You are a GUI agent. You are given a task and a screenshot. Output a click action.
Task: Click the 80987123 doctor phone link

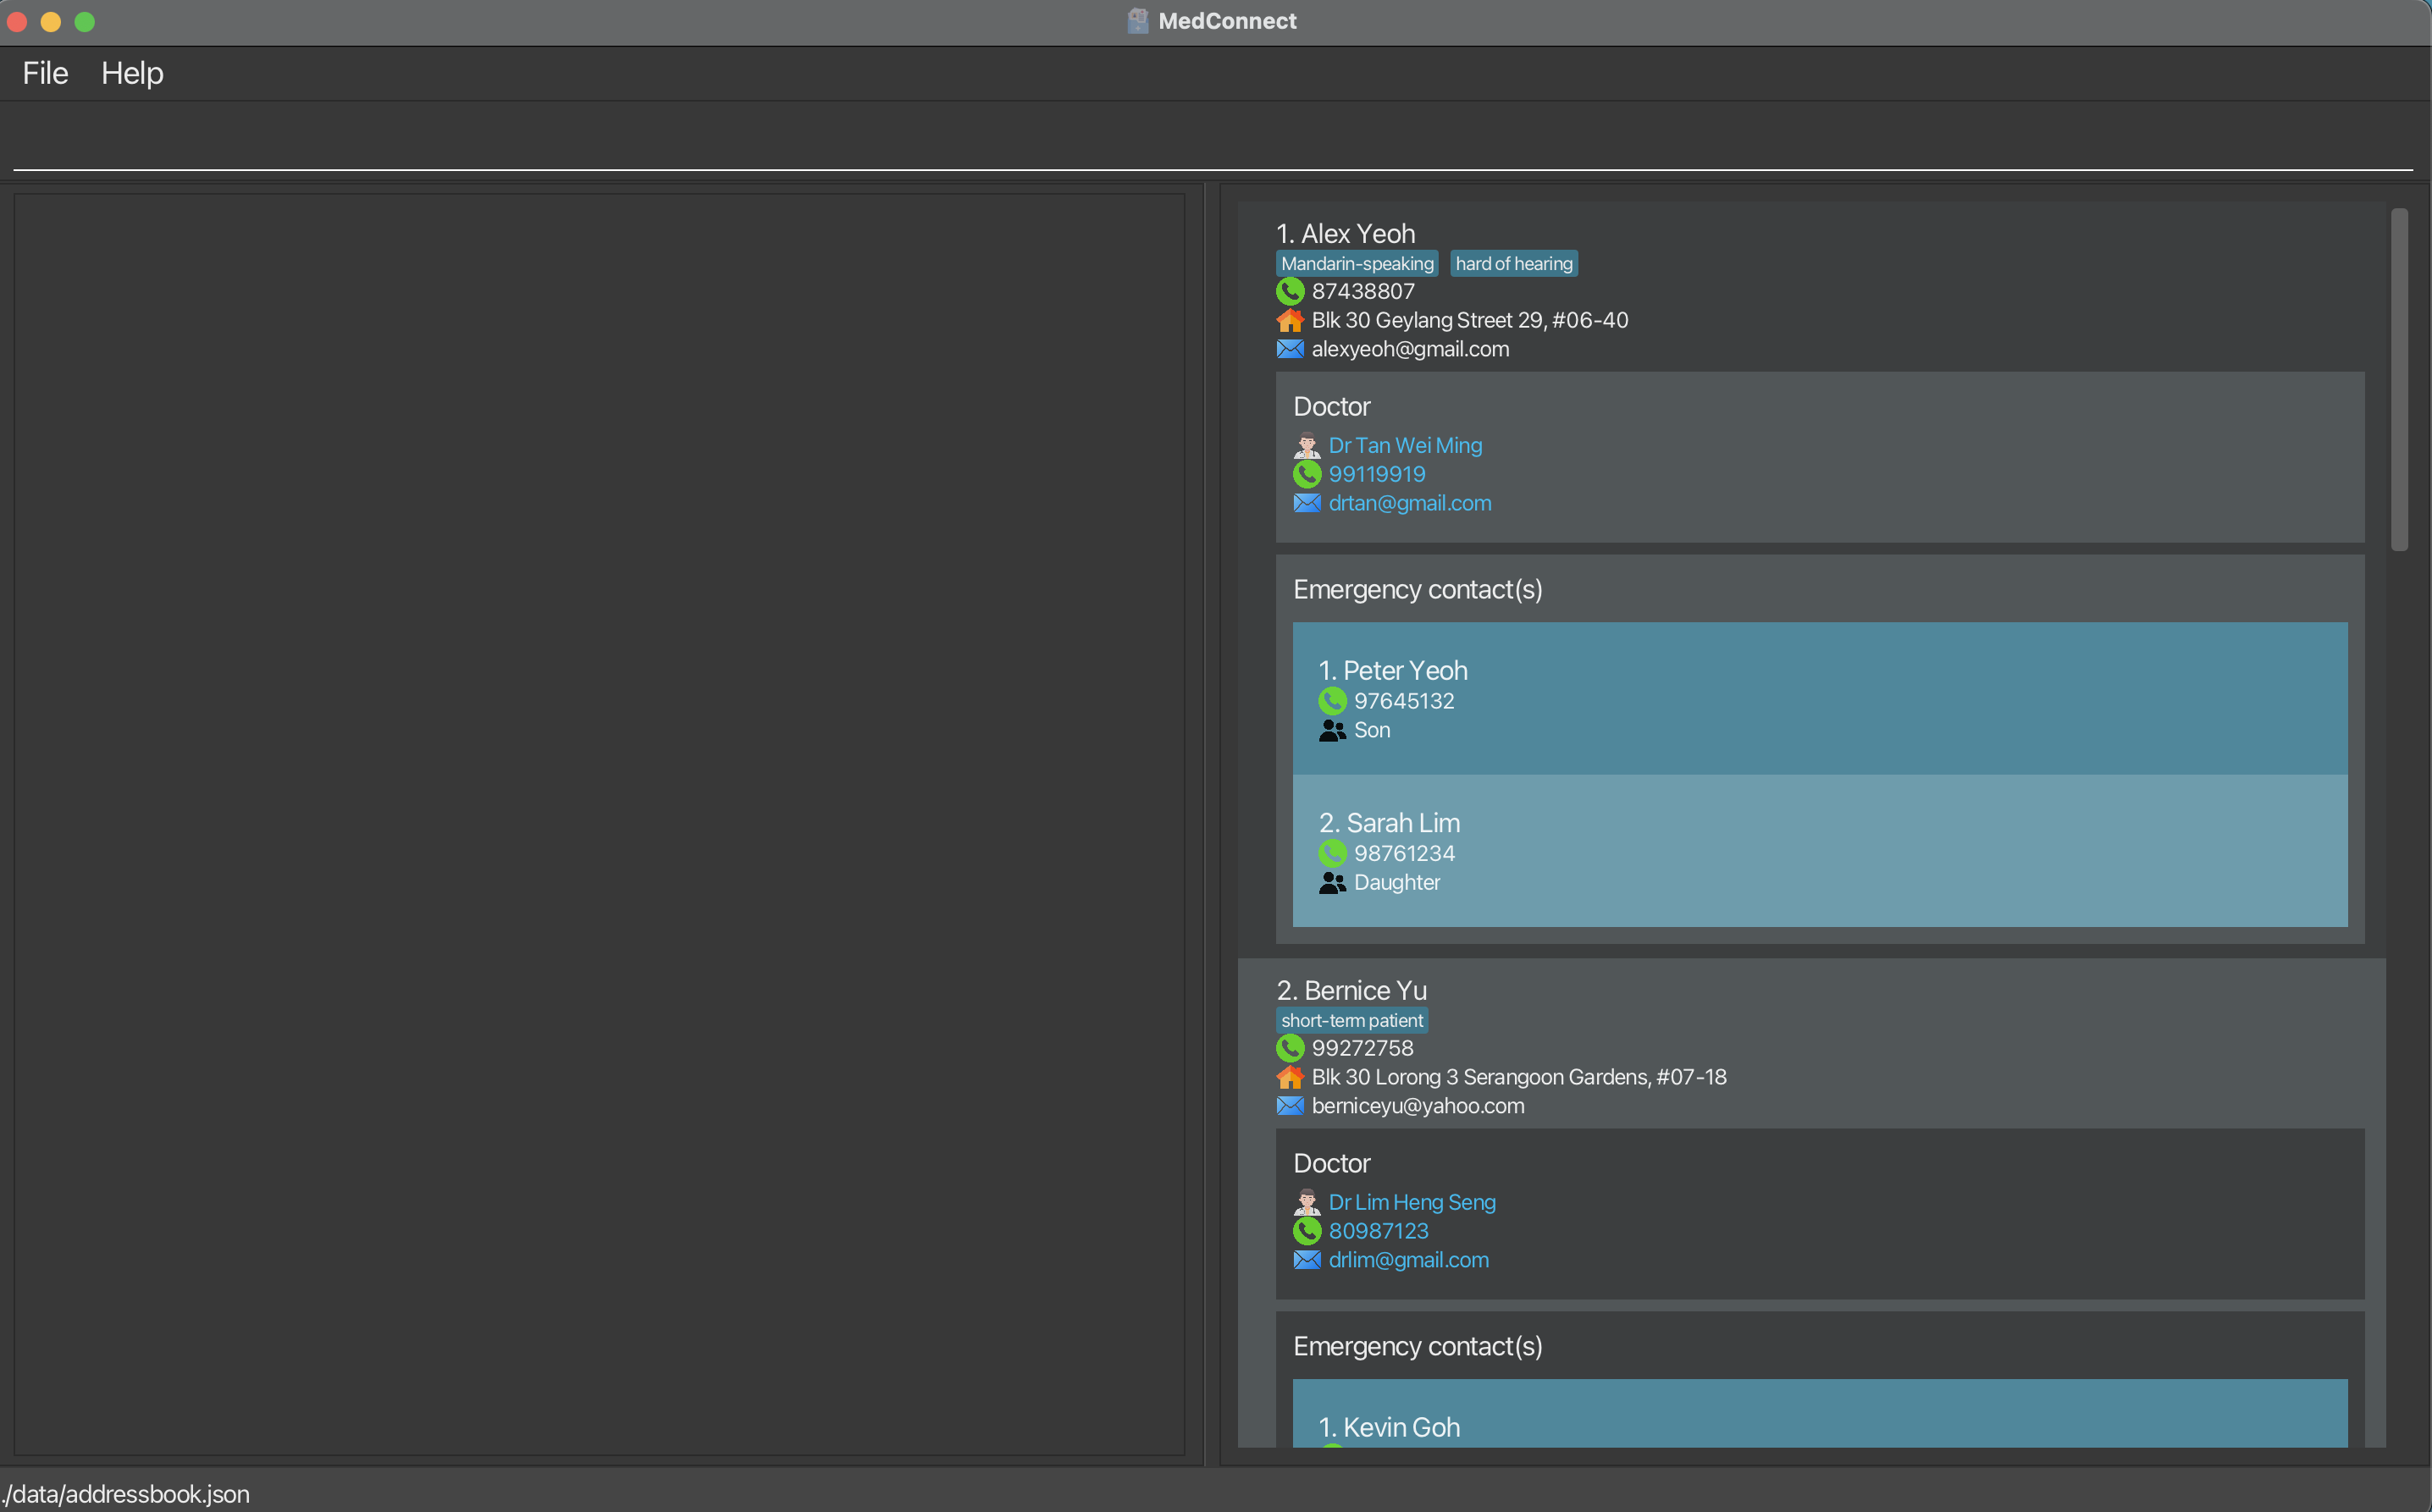[x=1378, y=1231]
